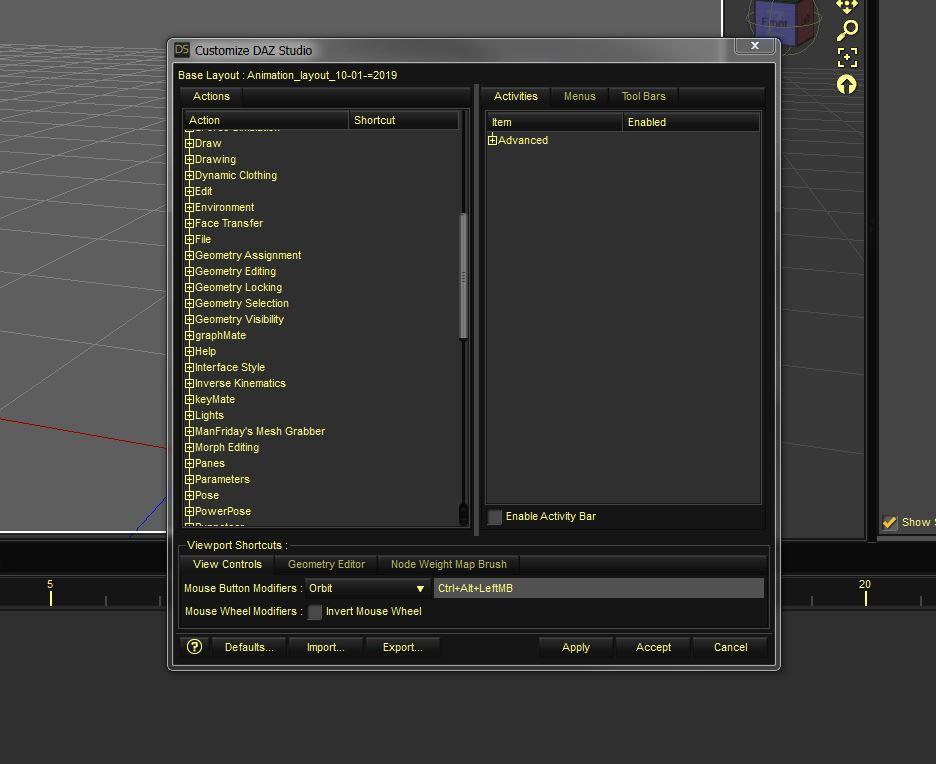Click the Export... button

(402, 647)
